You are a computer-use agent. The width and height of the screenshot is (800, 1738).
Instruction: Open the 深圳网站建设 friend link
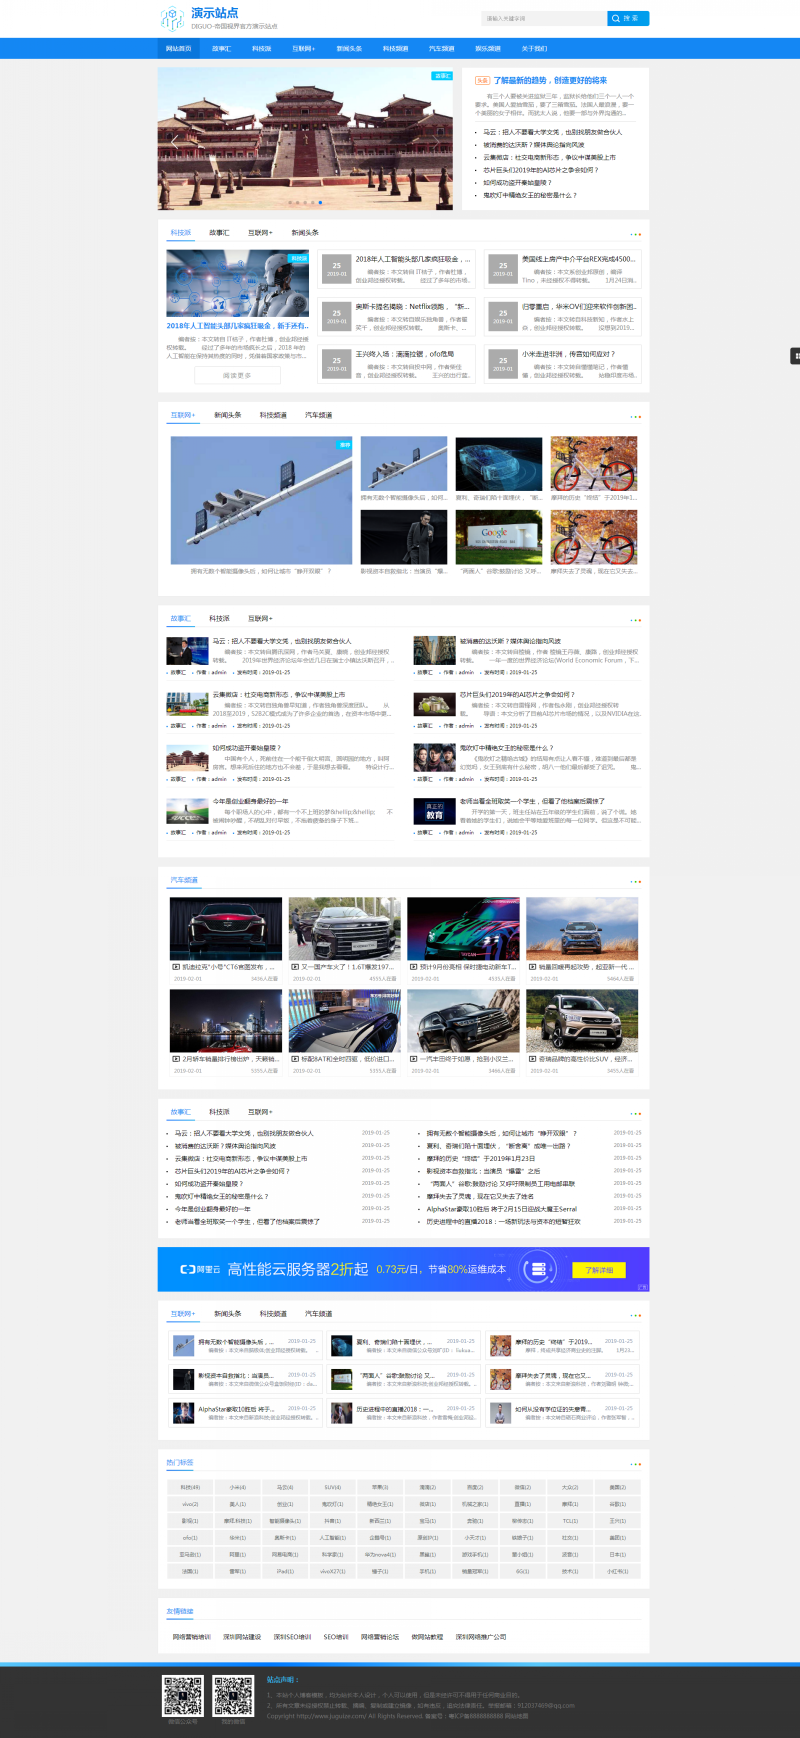coord(242,1637)
